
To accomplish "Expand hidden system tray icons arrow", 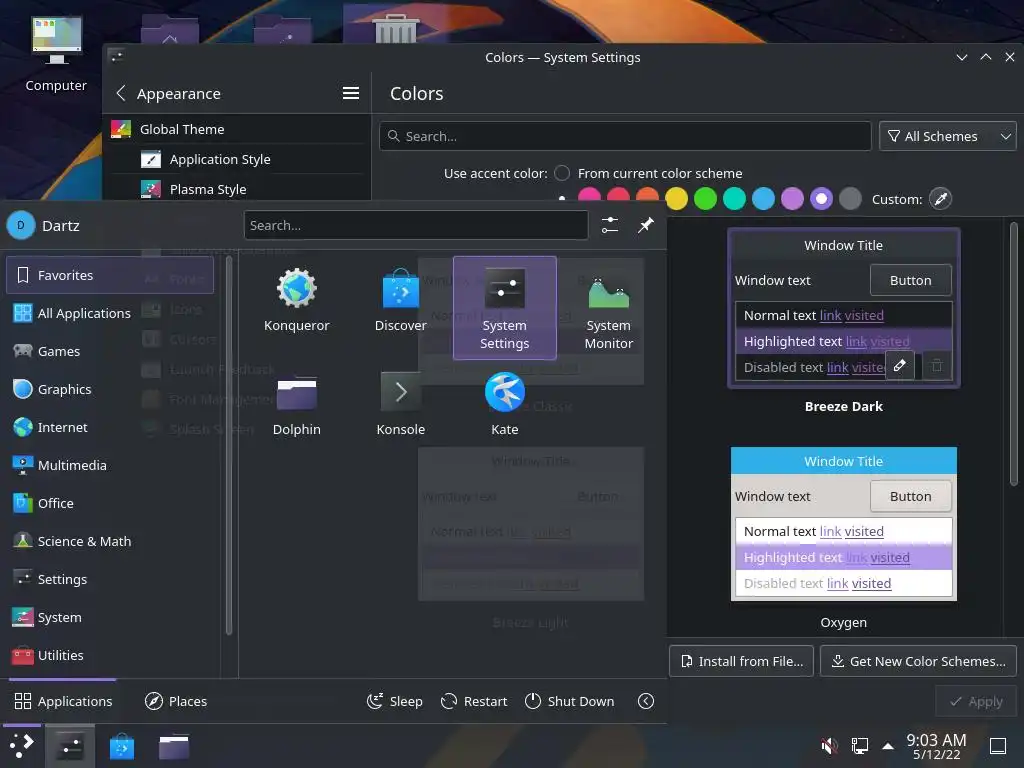I will click(x=888, y=745).
